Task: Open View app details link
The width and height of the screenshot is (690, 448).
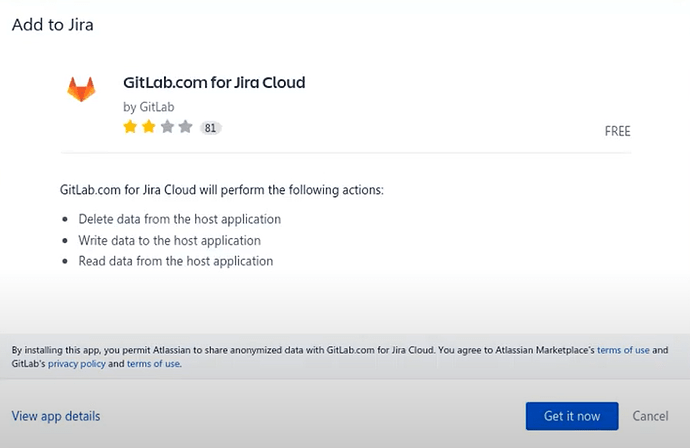Action: pyautogui.click(x=56, y=416)
